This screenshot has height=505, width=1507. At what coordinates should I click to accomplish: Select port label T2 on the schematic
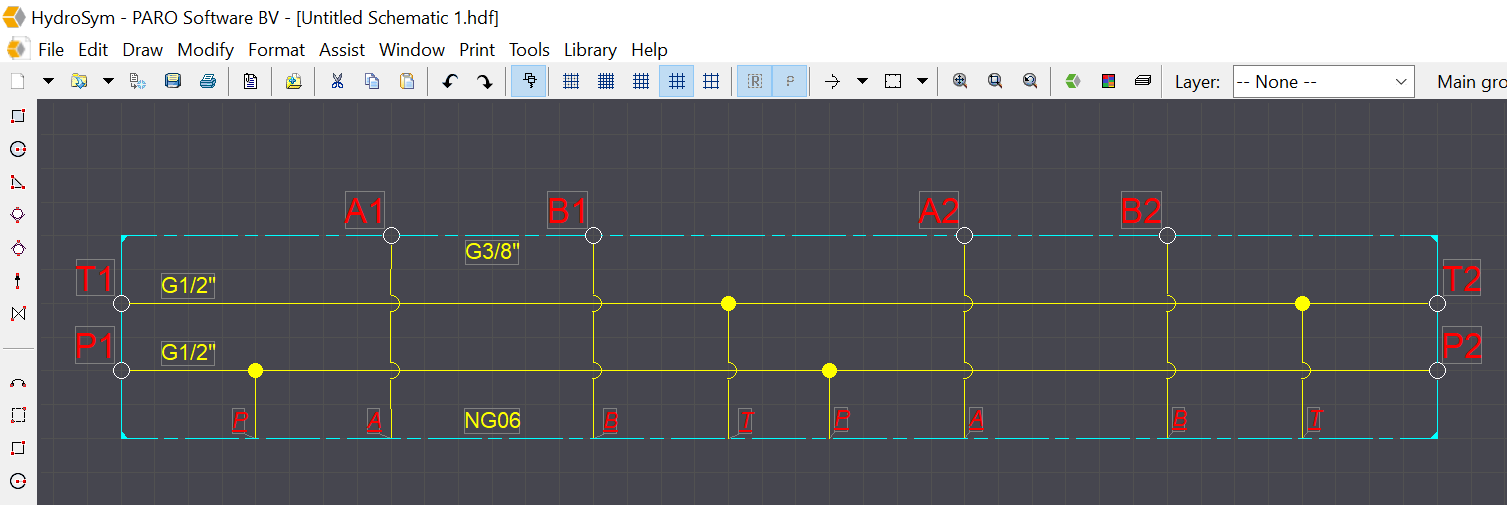click(1461, 278)
